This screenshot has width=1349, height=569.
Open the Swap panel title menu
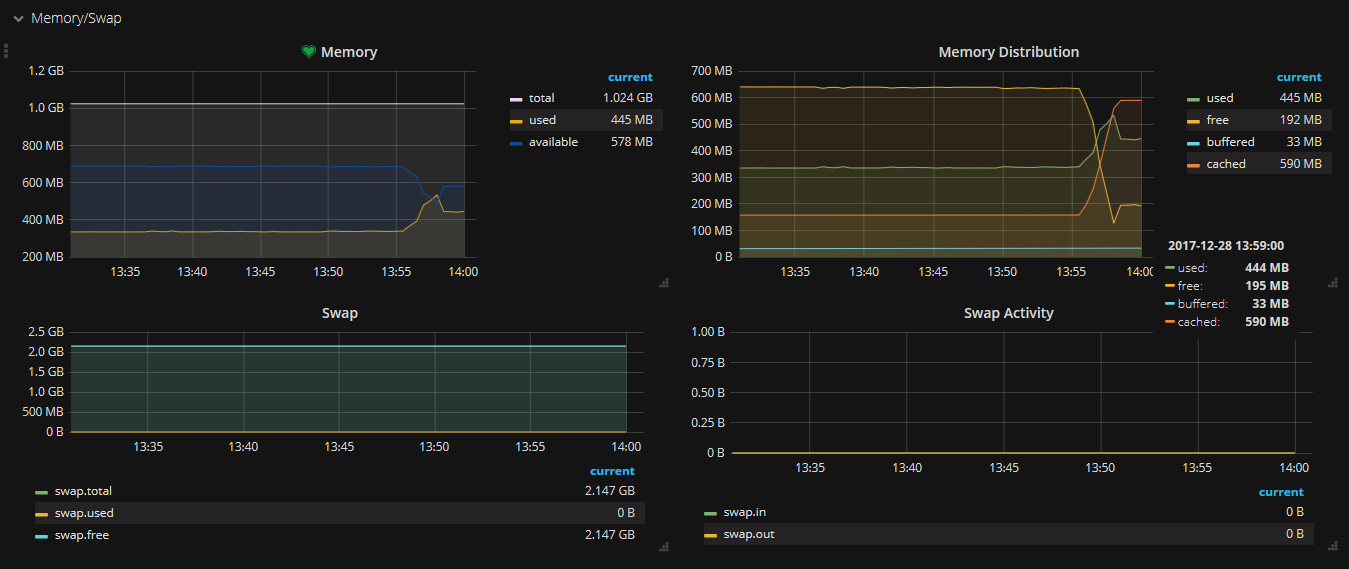tap(340, 313)
